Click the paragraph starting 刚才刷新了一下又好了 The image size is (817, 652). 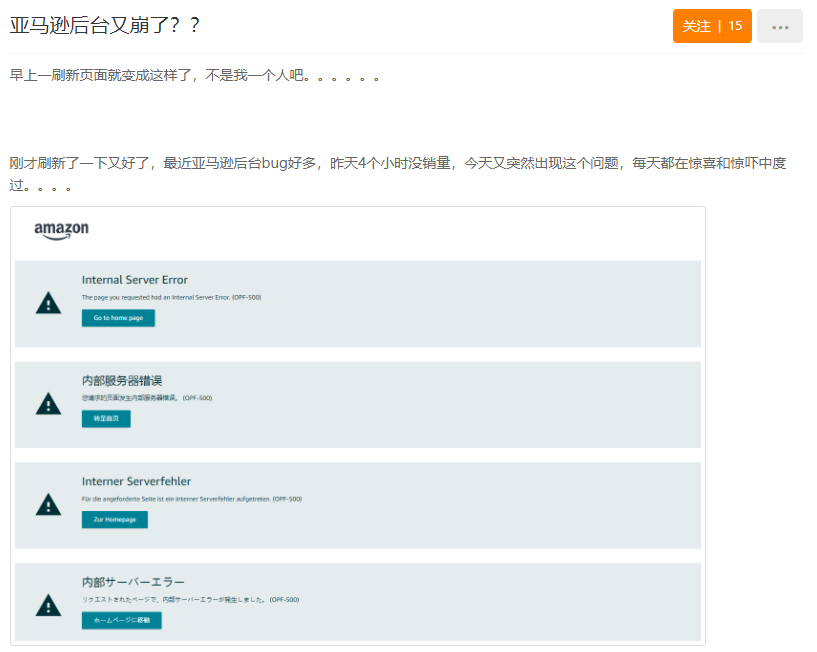(398, 174)
